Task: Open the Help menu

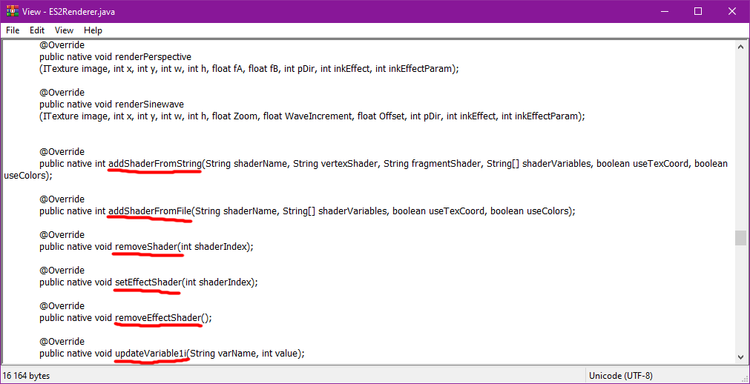Action: pyautogui.click(x=93, y=31)
